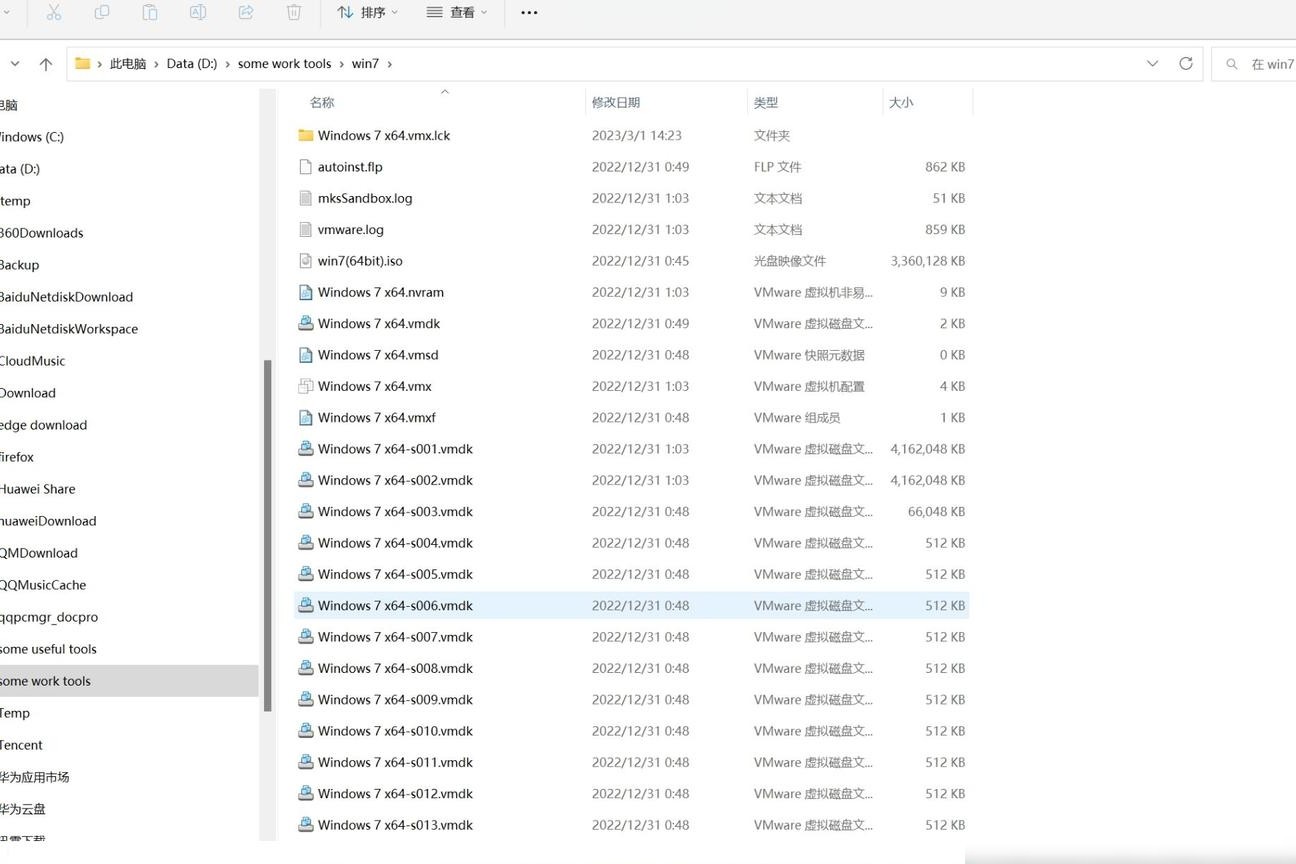Select file name Windows 7 x64-s013.vmdk
Image resolution: width=1296 pixels, height=864 pixels.
tap(395, 825)
